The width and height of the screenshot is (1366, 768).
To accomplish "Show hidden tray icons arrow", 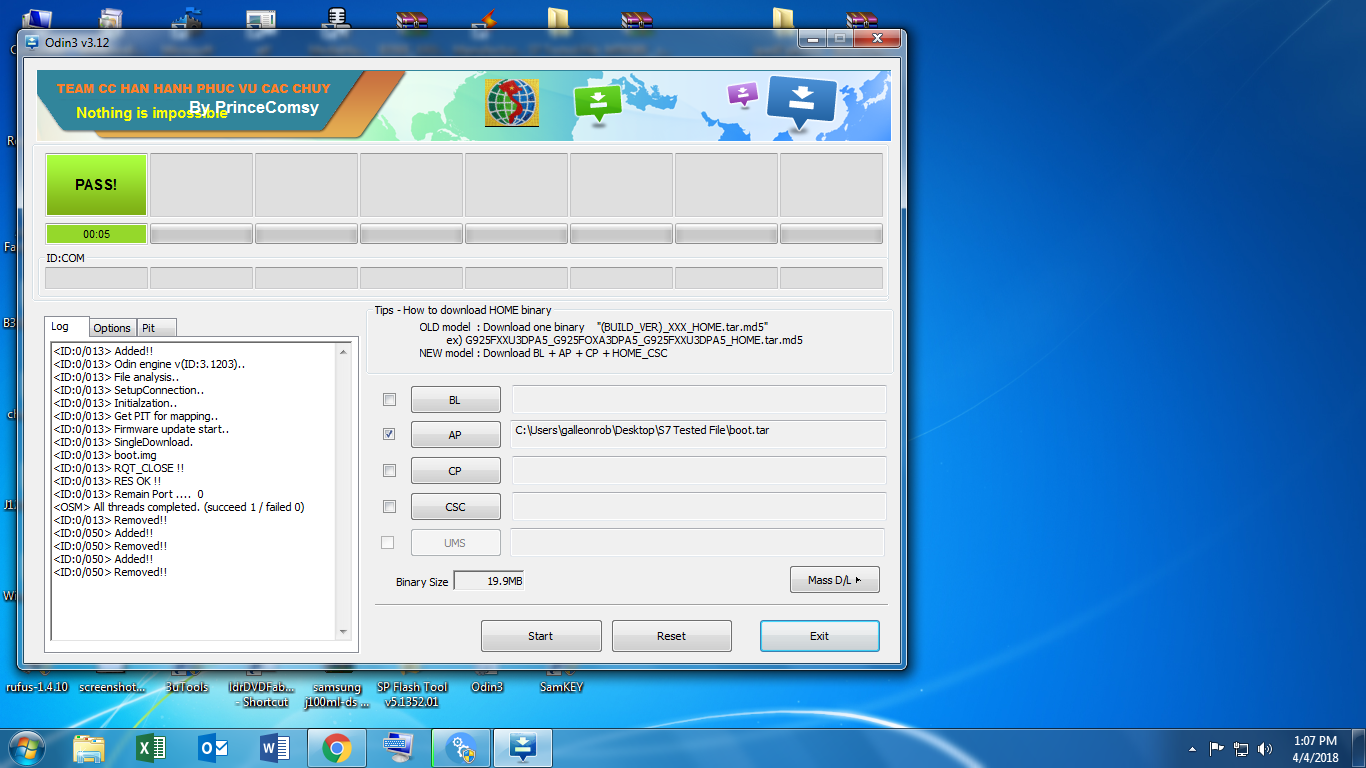I will pyautogui.click(x=1192, y=748).
